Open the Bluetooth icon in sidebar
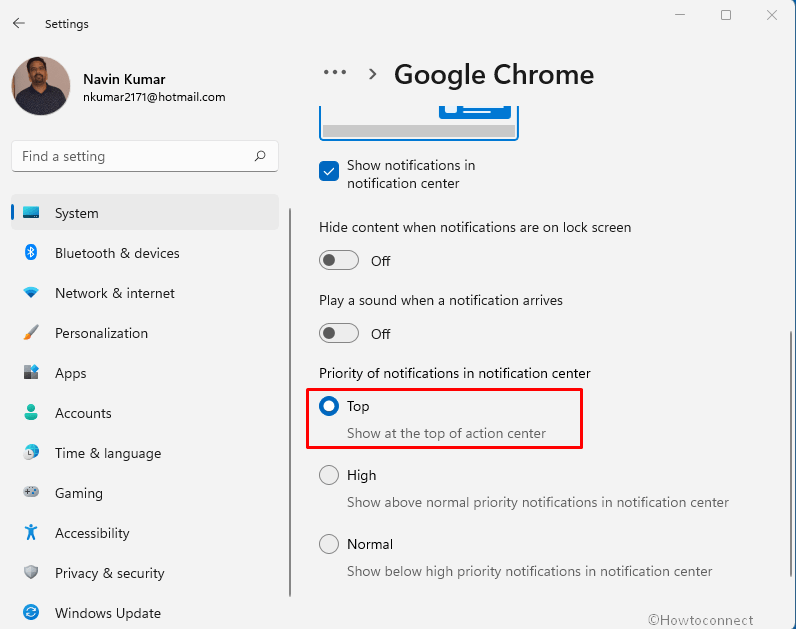 pyautogui.click(x=31, y=252)
